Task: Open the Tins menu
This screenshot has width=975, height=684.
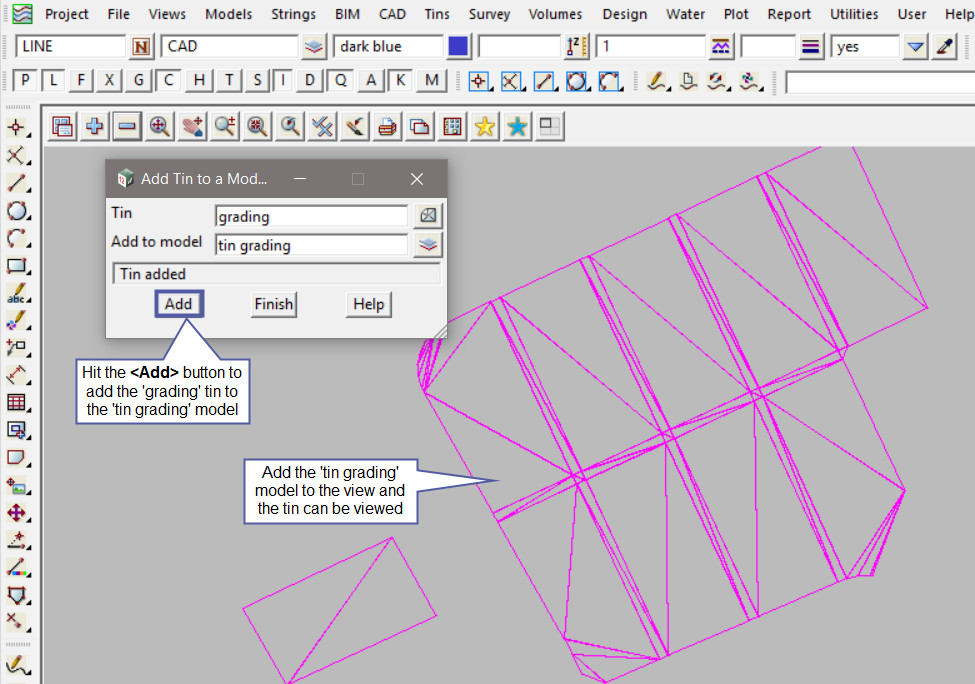Action: pyautogui.click(x=436, y=14)
